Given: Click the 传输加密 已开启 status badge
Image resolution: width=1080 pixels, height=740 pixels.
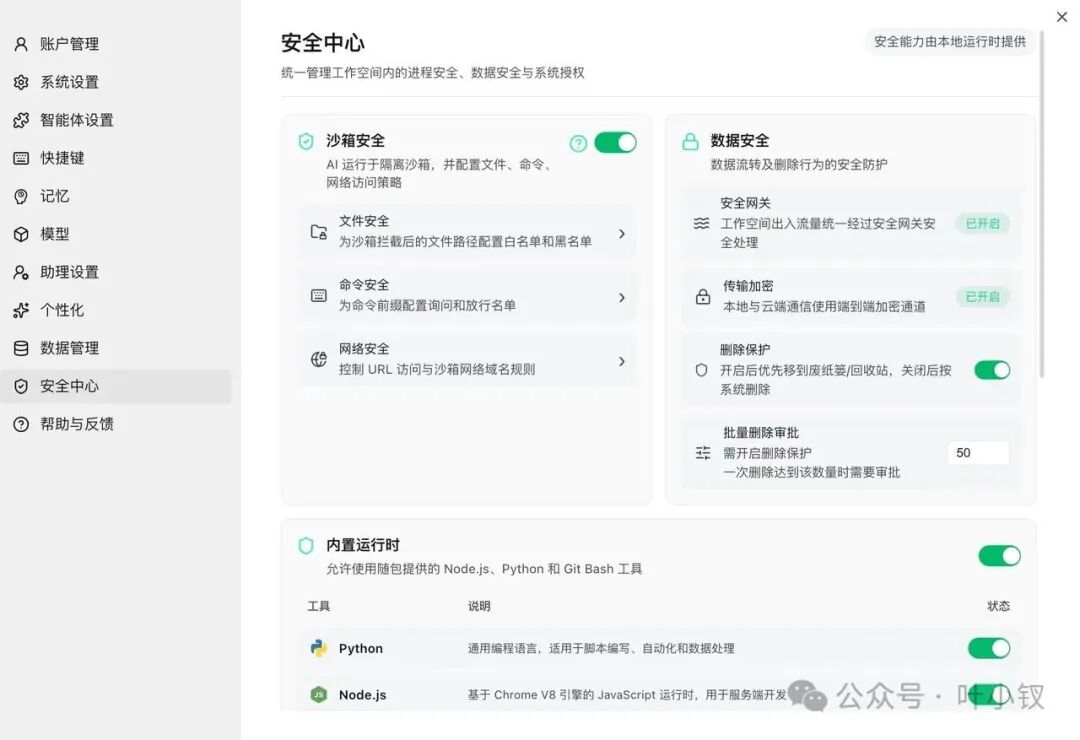Looking at the screenshot, I should pos(982,297).
